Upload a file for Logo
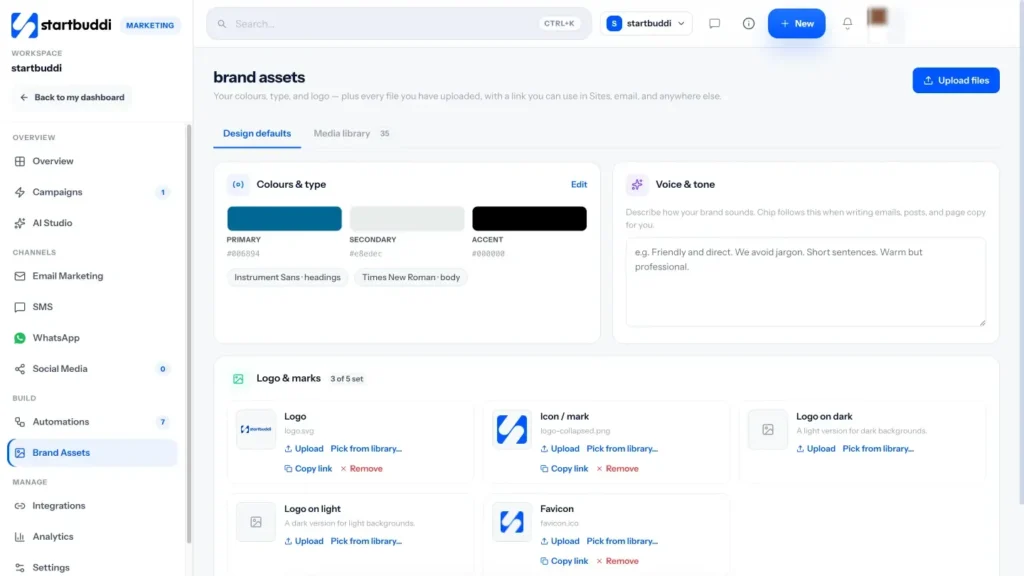Image resolution: width=1024 pixels, height=576 pixels. click(304, 449)
